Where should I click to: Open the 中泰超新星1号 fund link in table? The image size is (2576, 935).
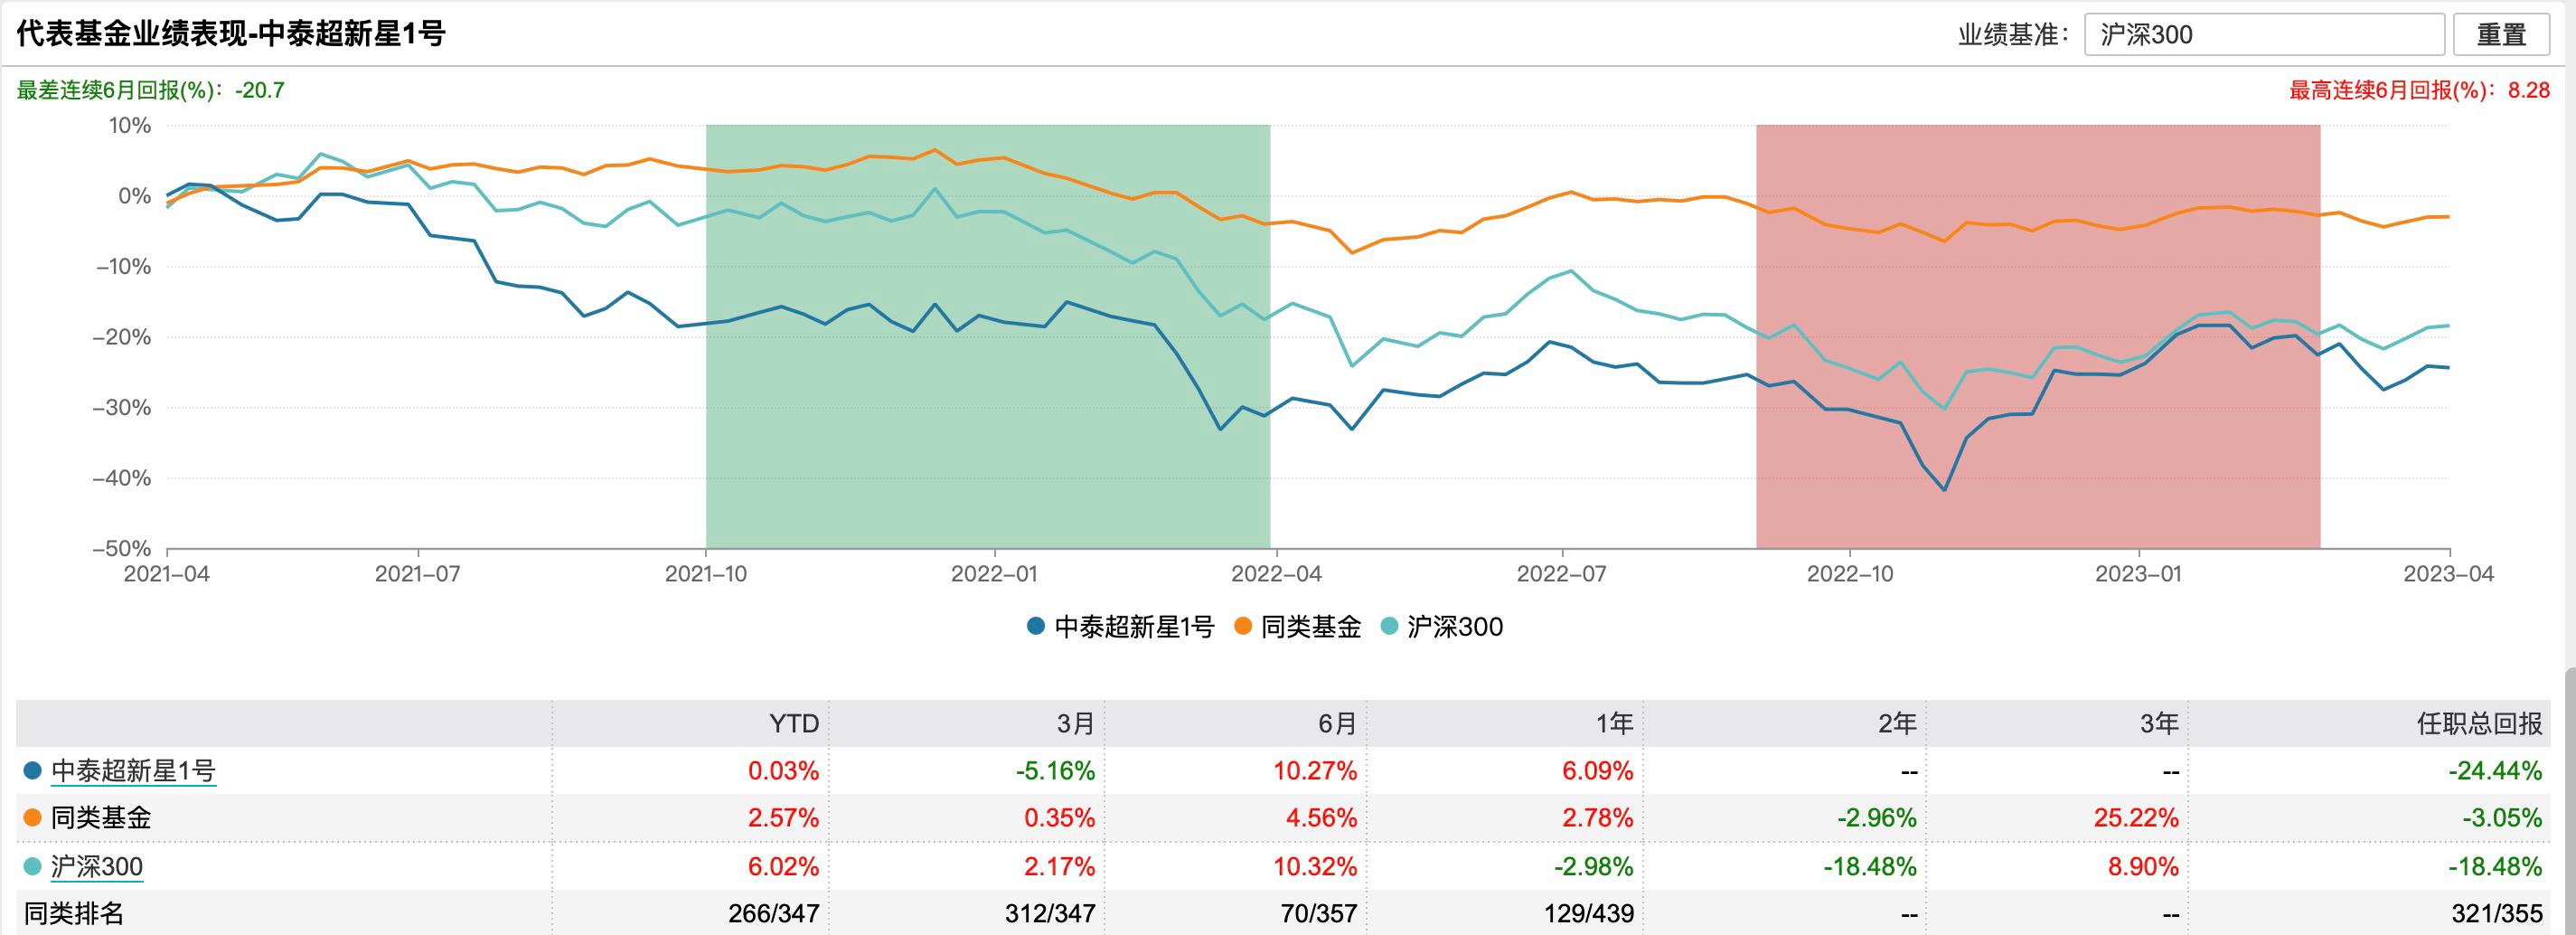click(x=133, y=771)
